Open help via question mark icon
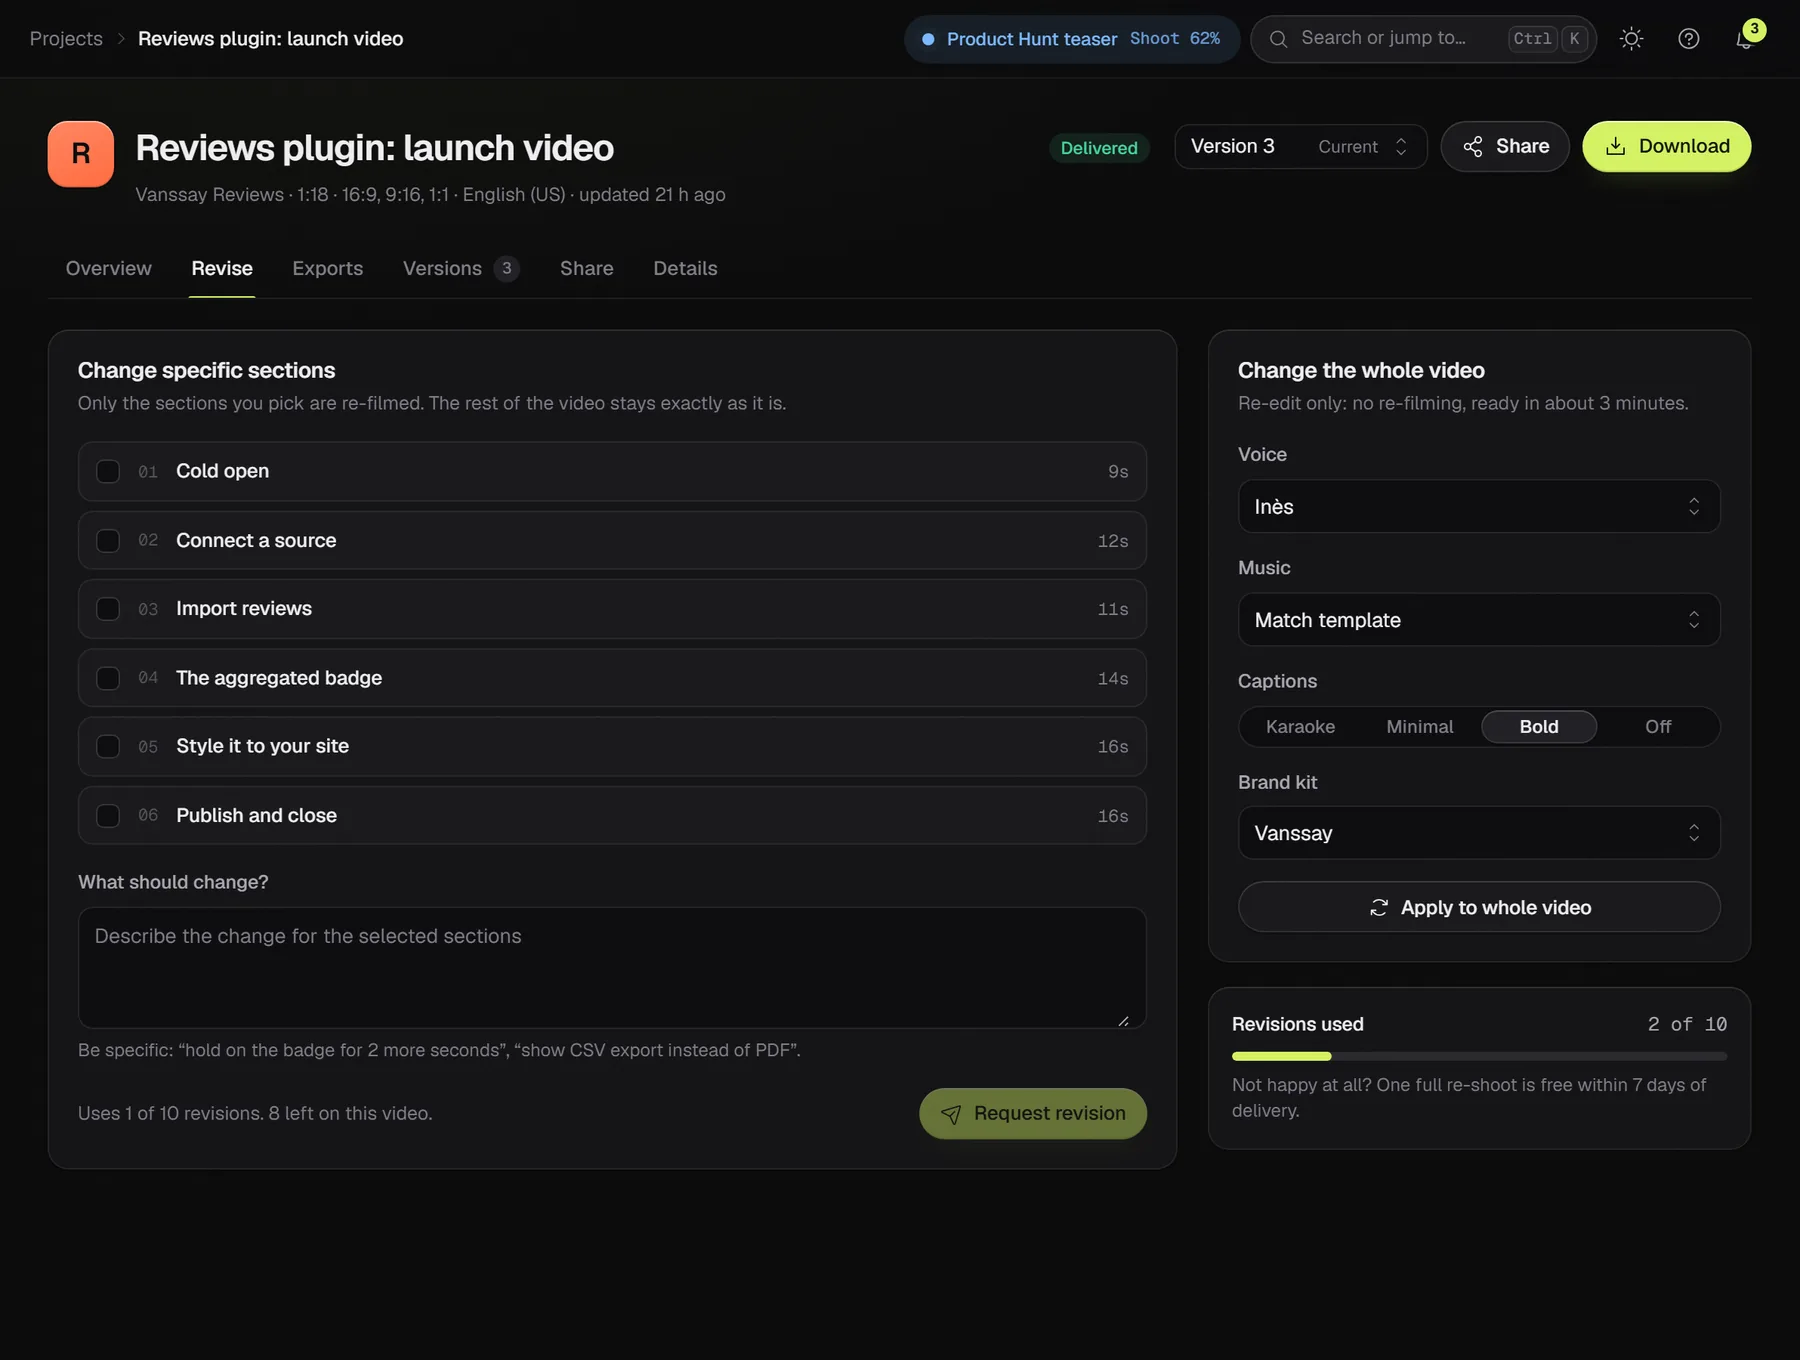1800x1360 pixels. click(x=1688, y=39)
